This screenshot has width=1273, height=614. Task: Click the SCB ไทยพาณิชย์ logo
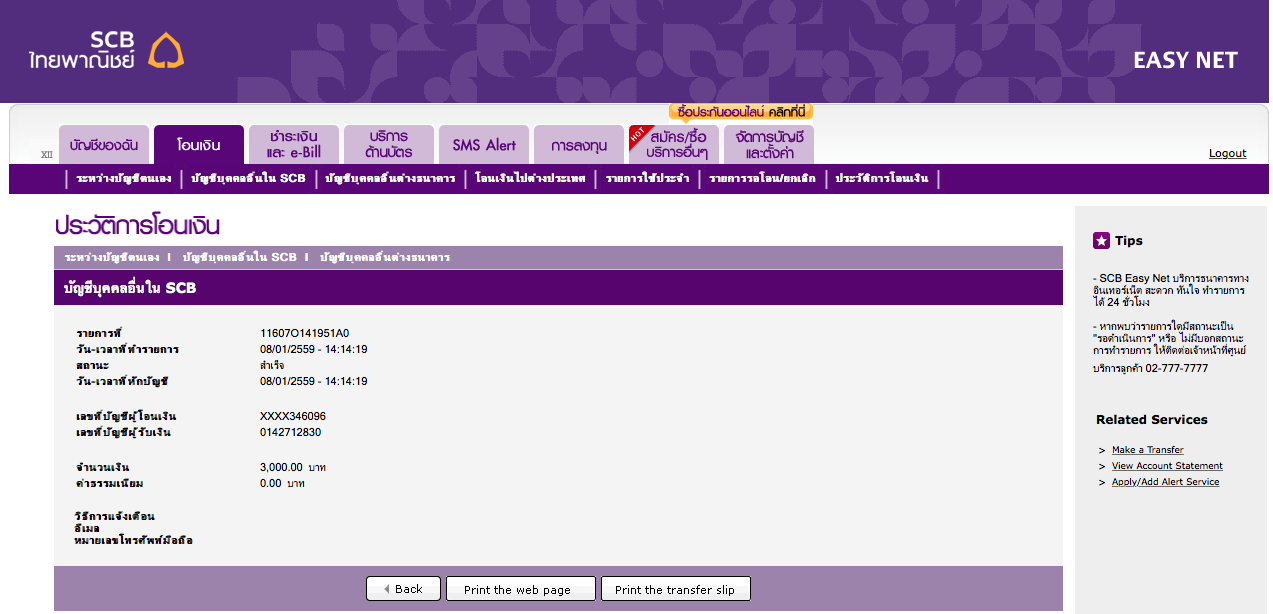(x=107, y=50)
